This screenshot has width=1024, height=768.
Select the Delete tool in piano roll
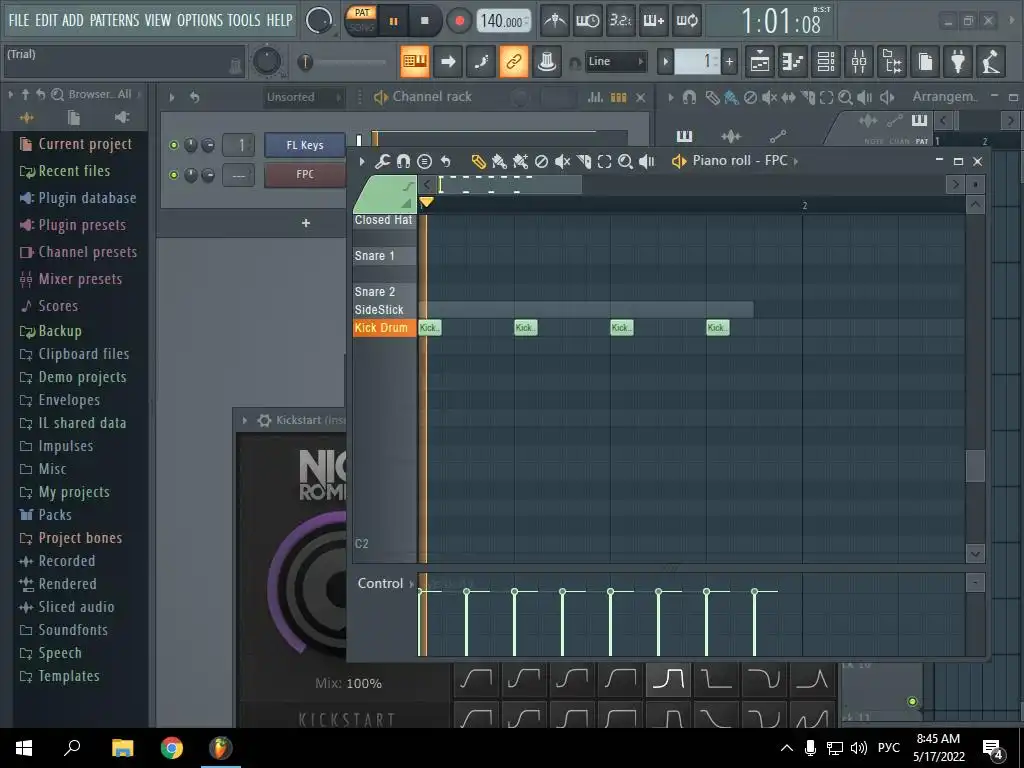coord(541,161)
